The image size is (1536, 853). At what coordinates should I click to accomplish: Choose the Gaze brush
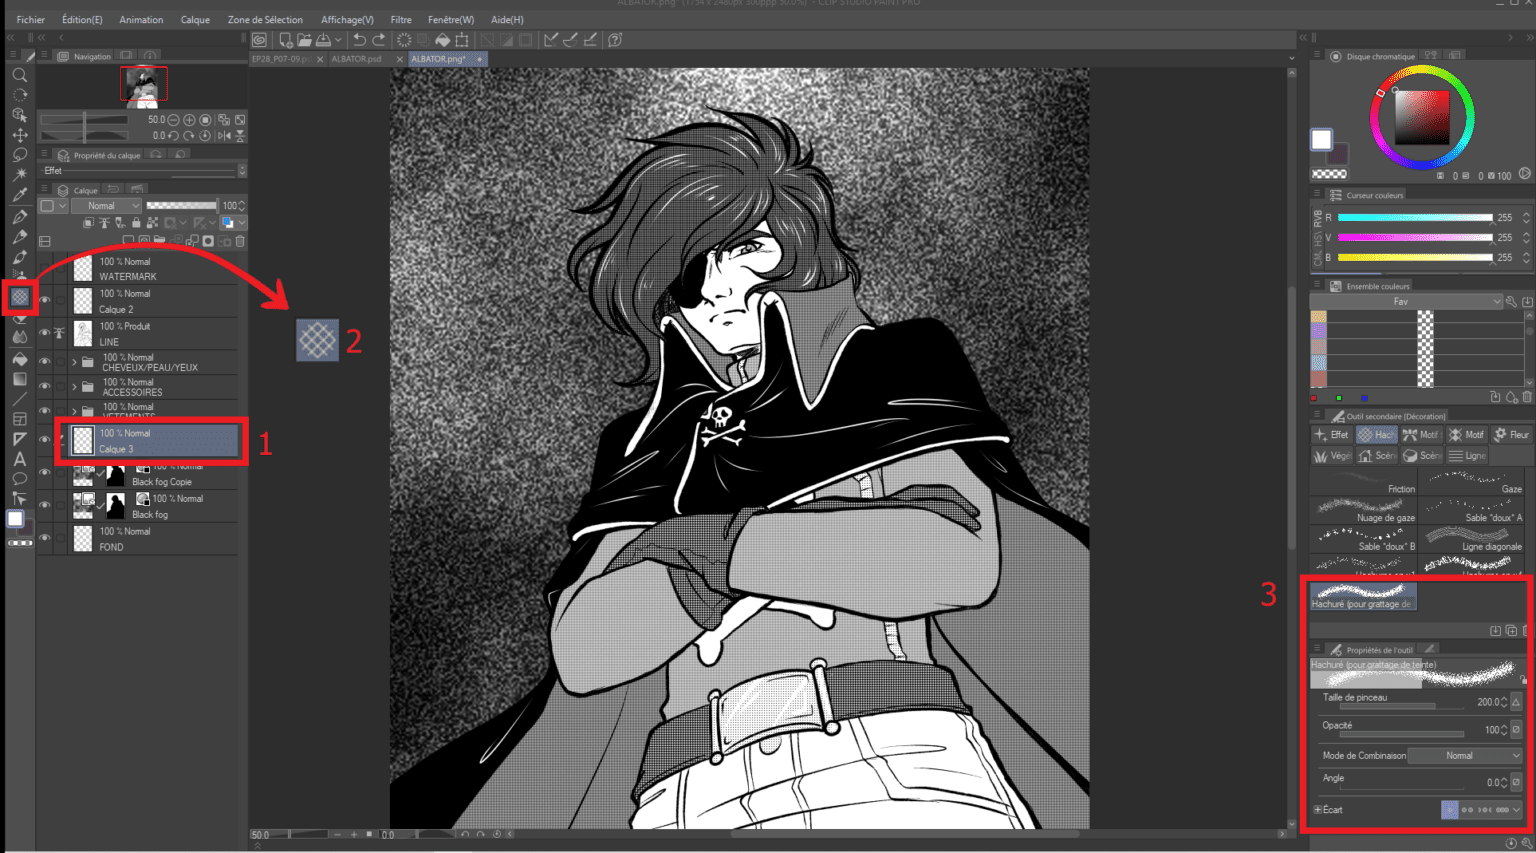click(1473, 483)
